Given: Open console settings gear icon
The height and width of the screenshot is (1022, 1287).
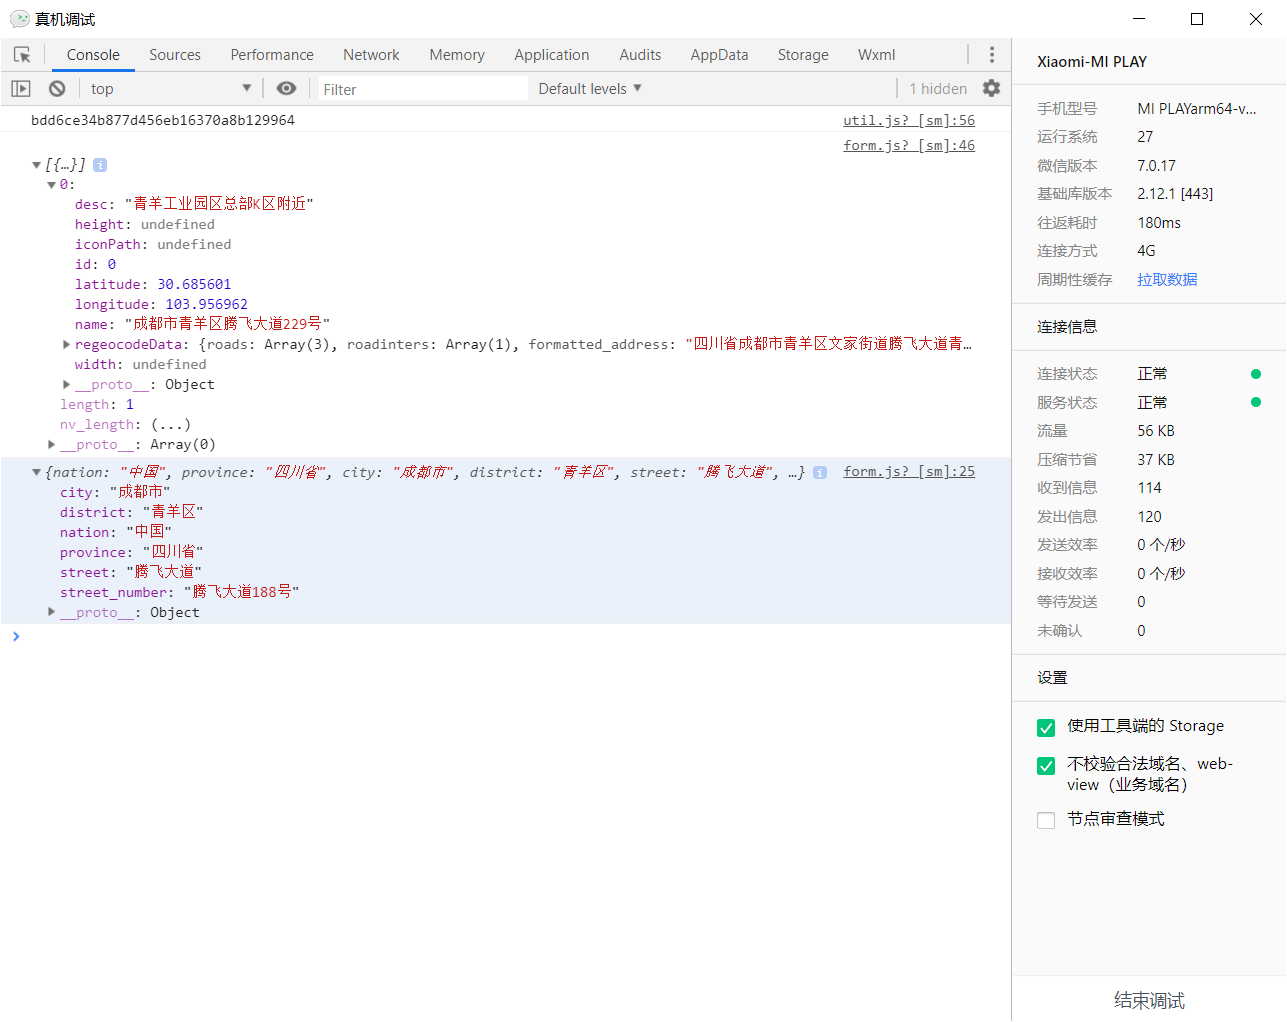Looking at the screenshot, I should click(991, 89).
